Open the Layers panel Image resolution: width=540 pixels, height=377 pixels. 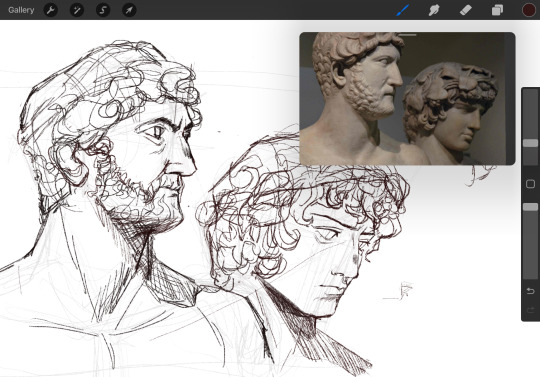coord(497,10)
